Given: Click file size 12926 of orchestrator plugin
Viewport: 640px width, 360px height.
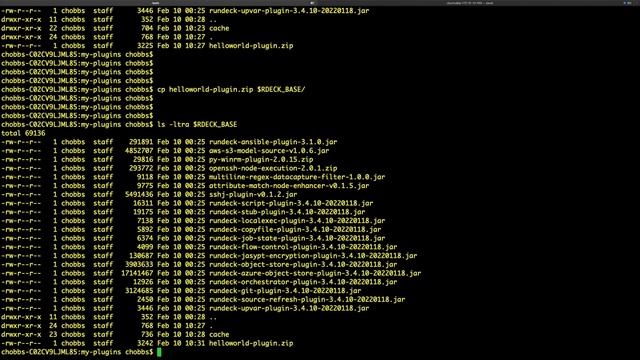Looking at the screenshot, I should pos(143,282).
